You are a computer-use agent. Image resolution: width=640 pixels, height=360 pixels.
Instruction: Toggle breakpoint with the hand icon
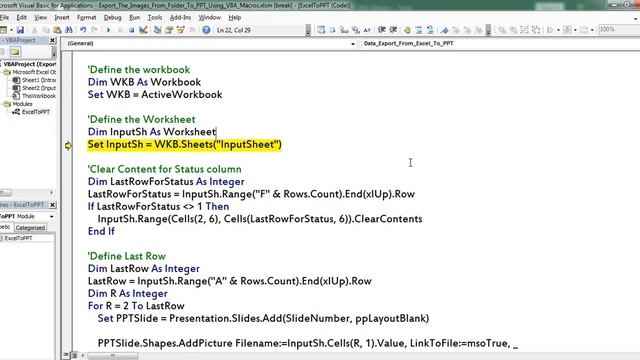(x=407, y=30)
